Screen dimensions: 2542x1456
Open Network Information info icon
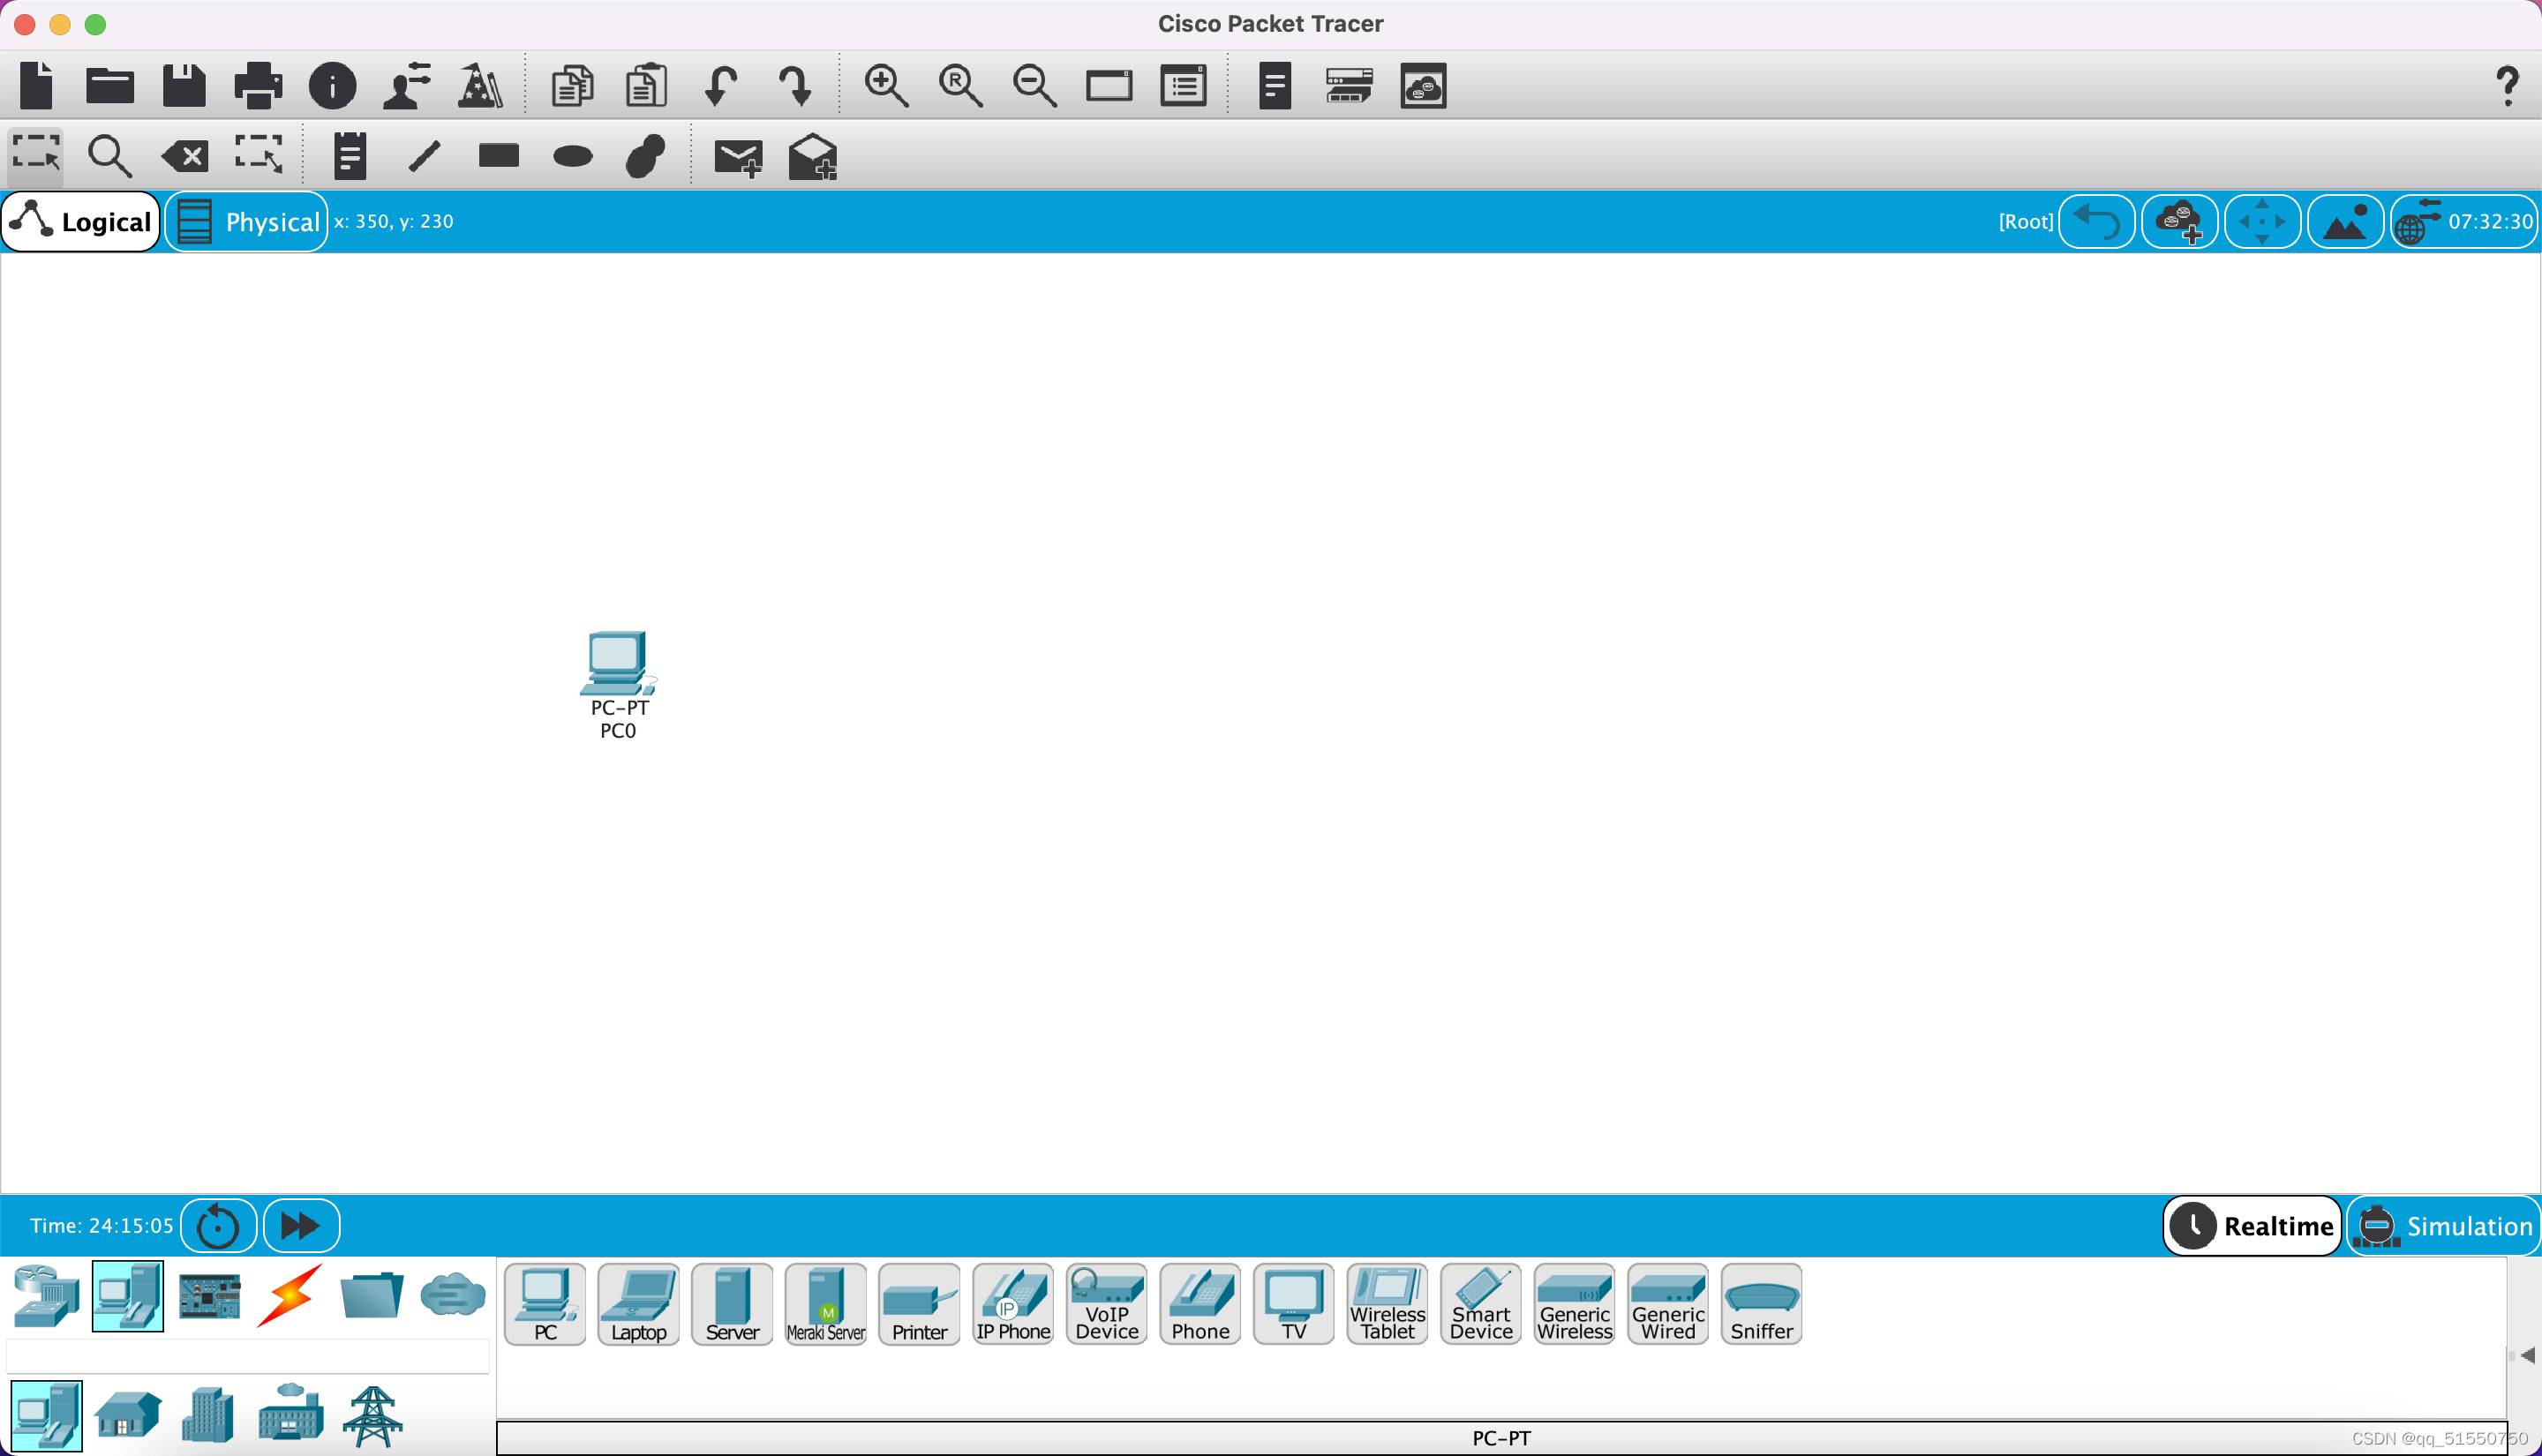(x=332, y=85)
